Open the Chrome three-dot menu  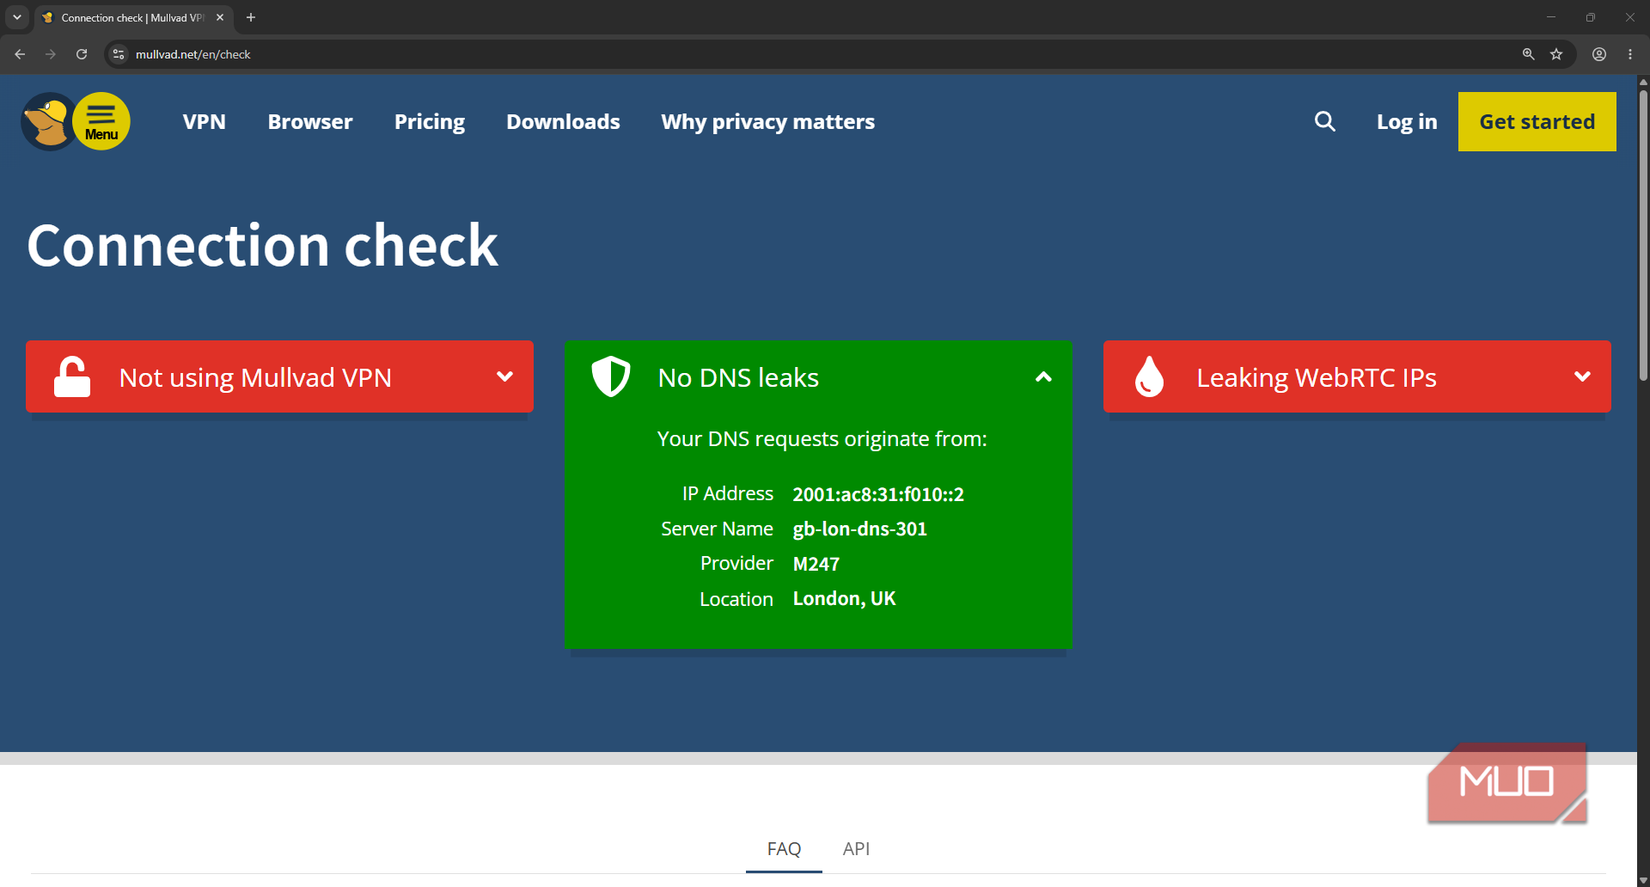click(x=1630, y=54)
